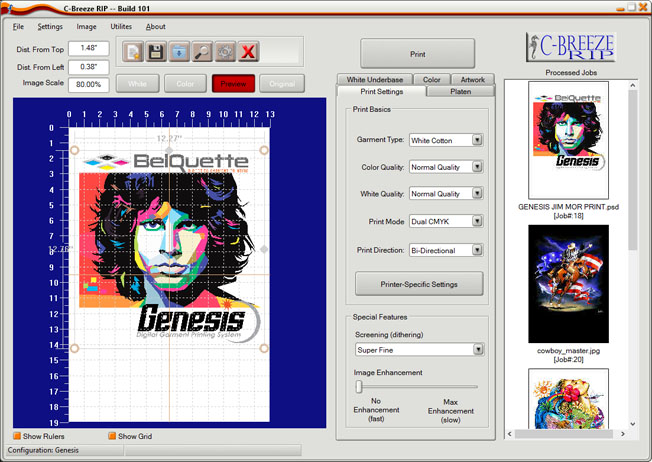Switch to Original view mode
The image size is (652, 462).
282,84
